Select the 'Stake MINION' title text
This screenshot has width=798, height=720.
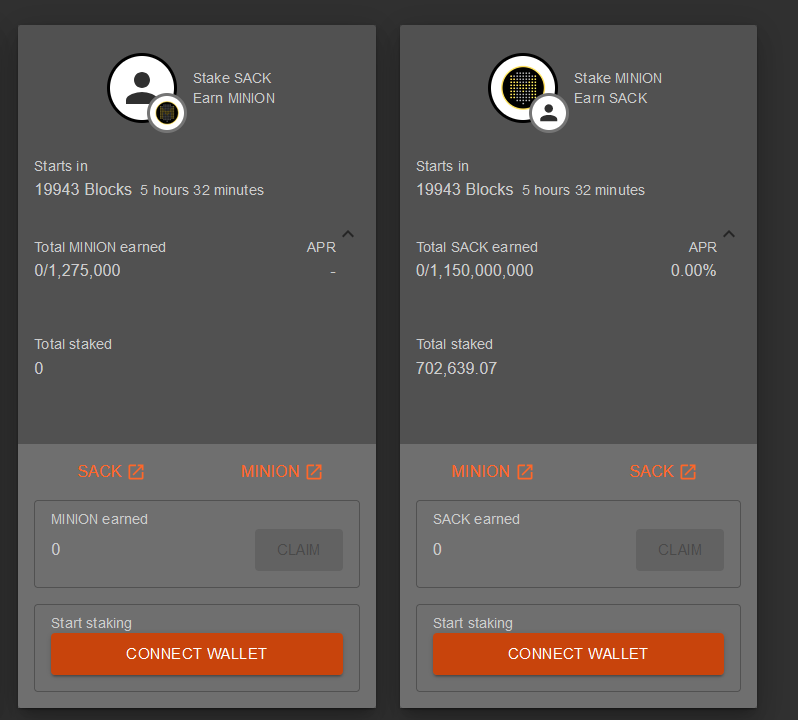(618, 78)
